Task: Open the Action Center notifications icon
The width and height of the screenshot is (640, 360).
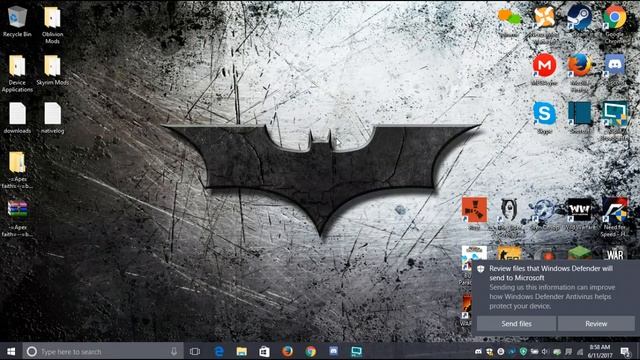Action: click(x=625, y=351)
